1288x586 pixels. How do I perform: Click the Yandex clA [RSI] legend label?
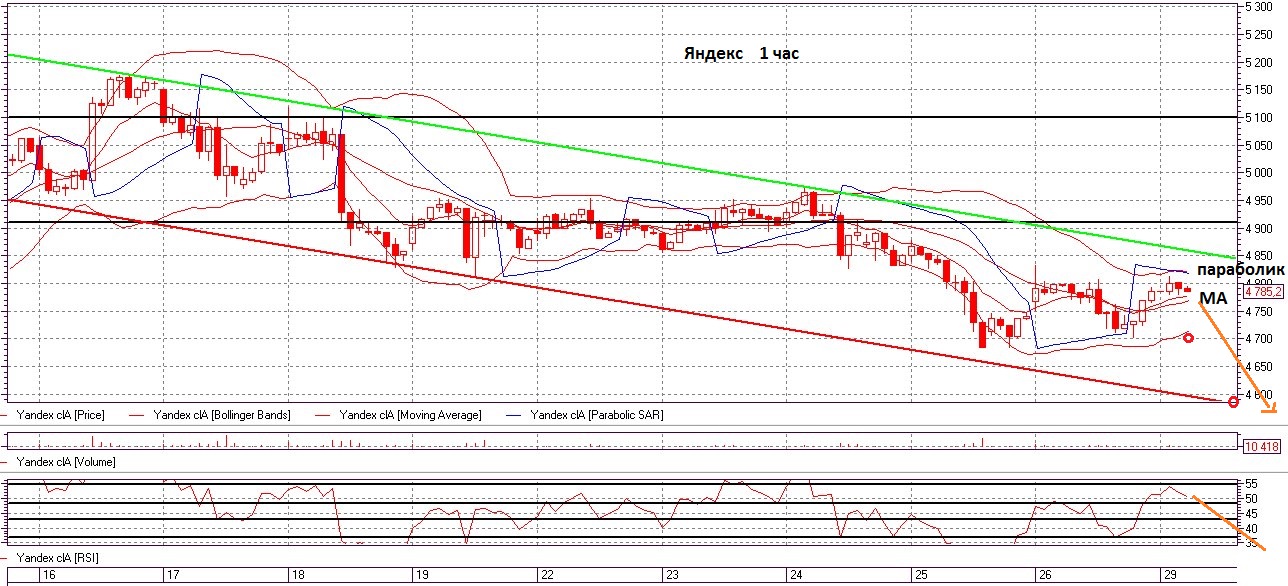pos(58,557)
